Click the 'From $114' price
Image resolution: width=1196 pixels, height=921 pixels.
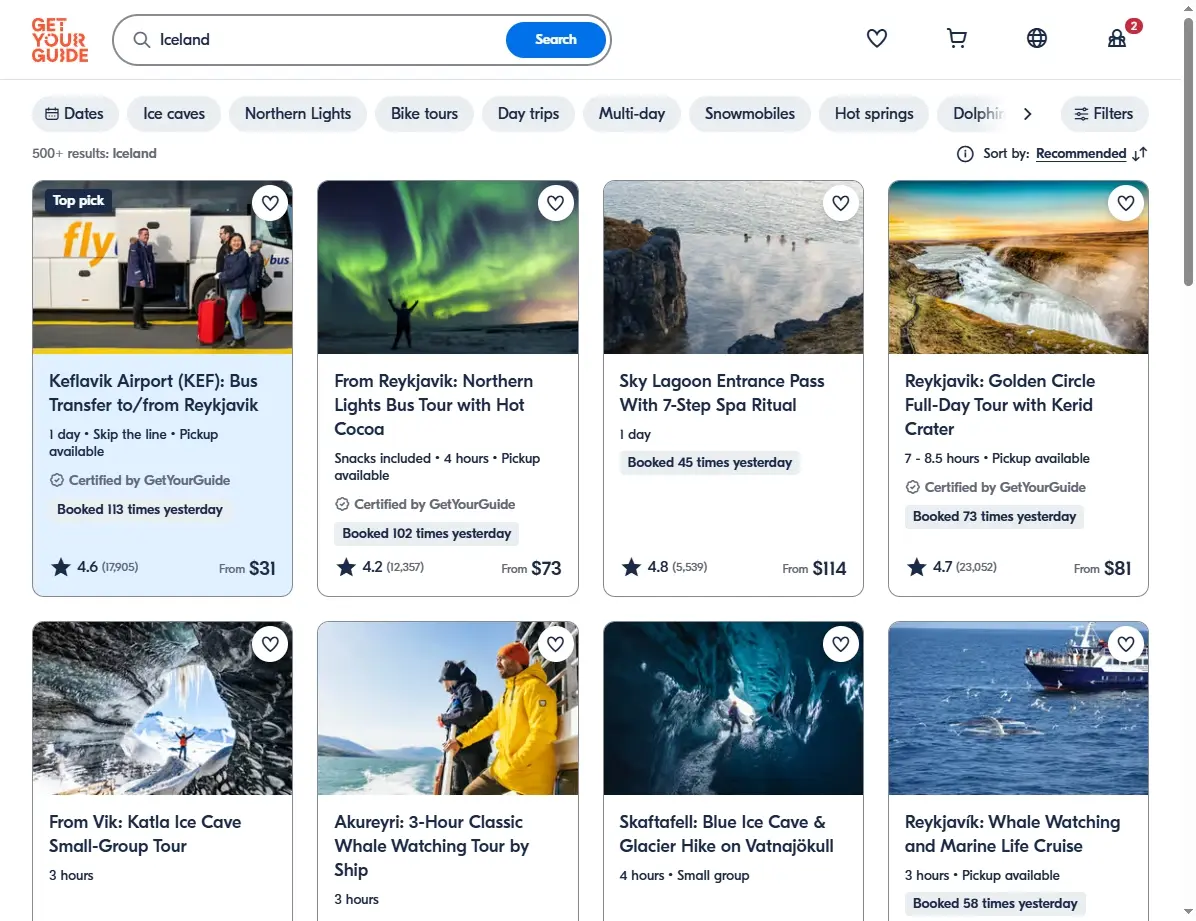(814, 568)
